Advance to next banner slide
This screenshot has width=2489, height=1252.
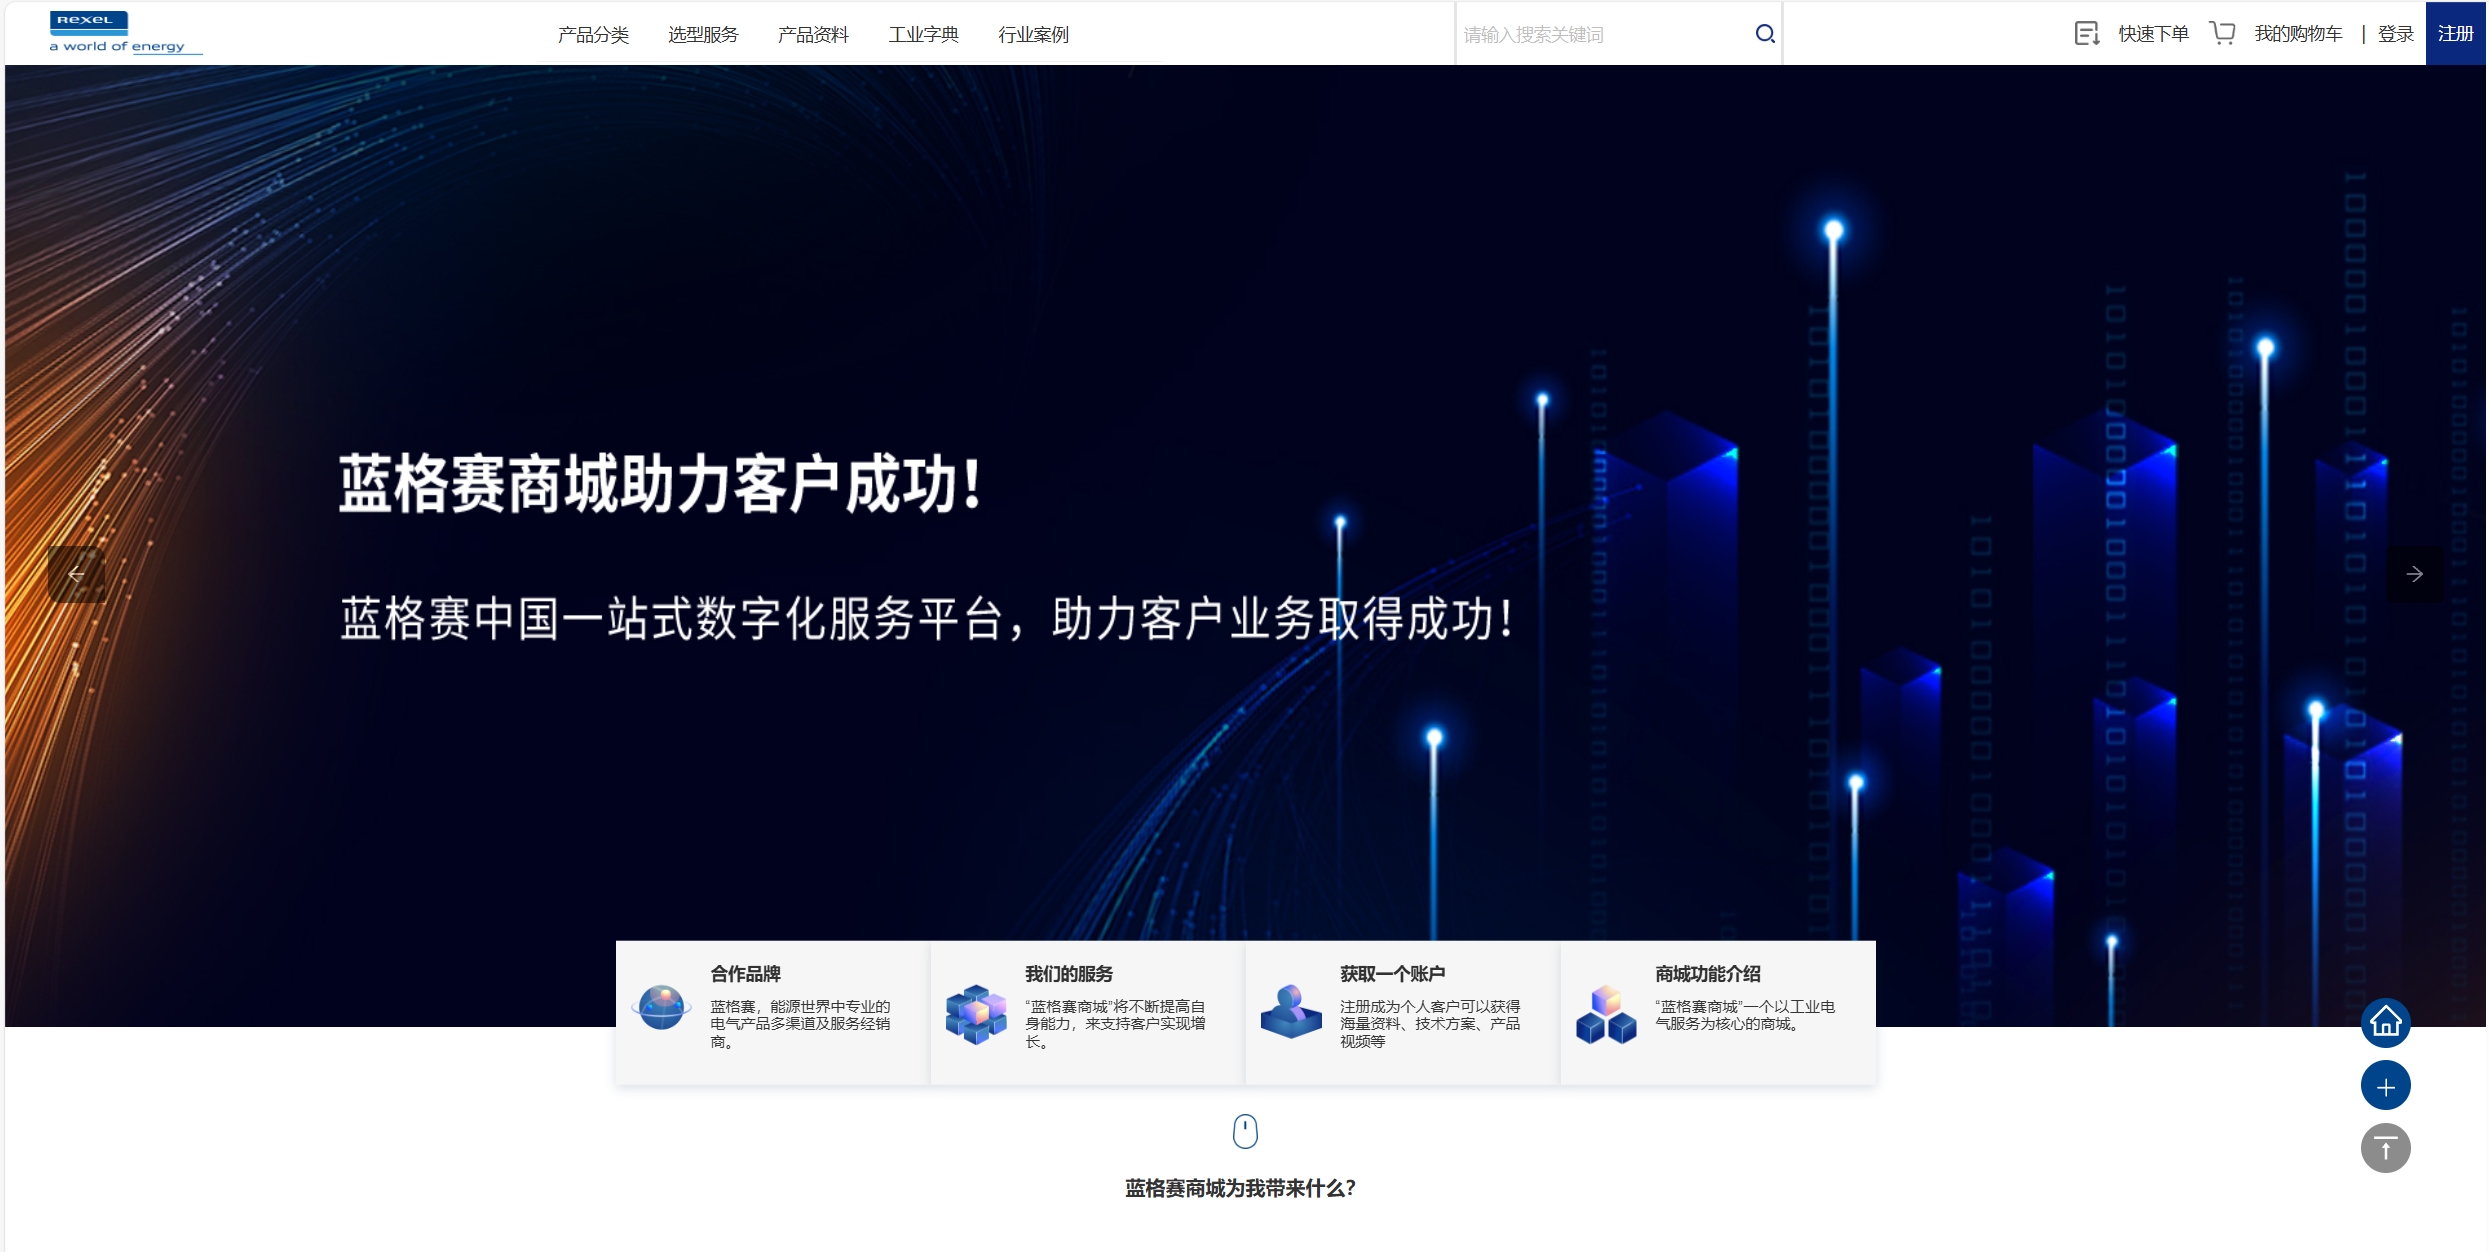2414,574
